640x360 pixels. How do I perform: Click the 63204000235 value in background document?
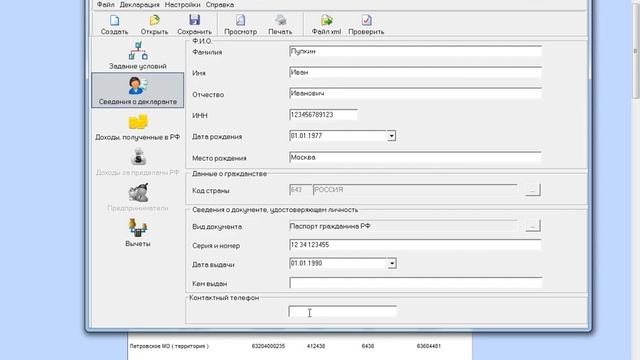click(268, 346)
